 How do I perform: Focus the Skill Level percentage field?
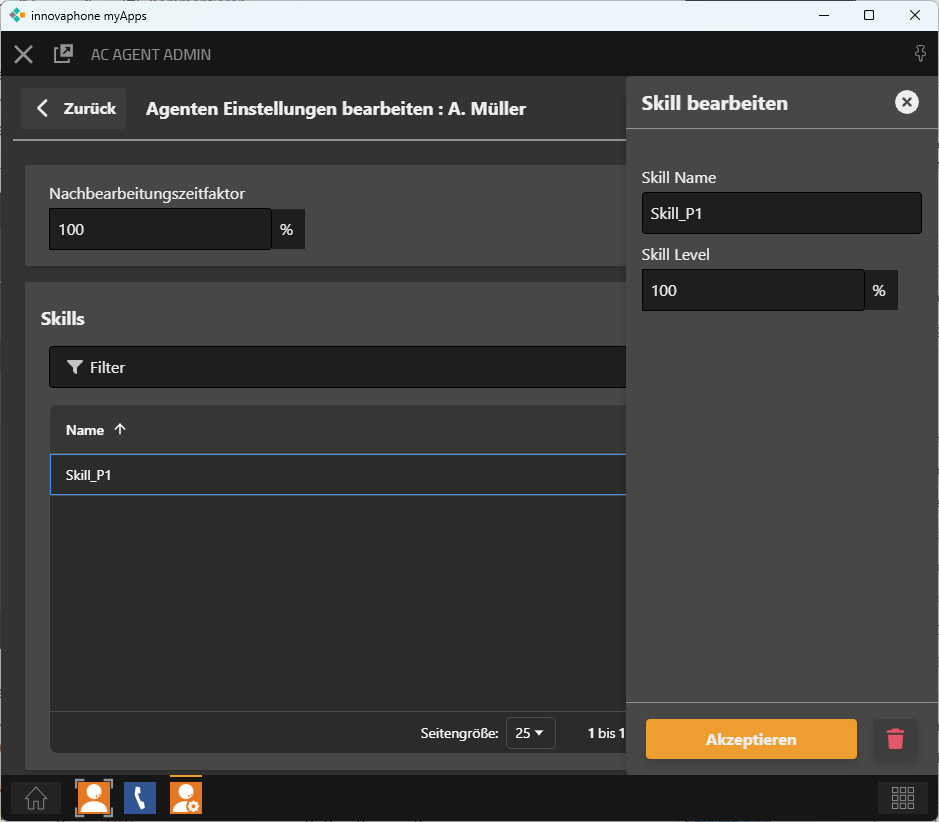[x=752, y=290]
